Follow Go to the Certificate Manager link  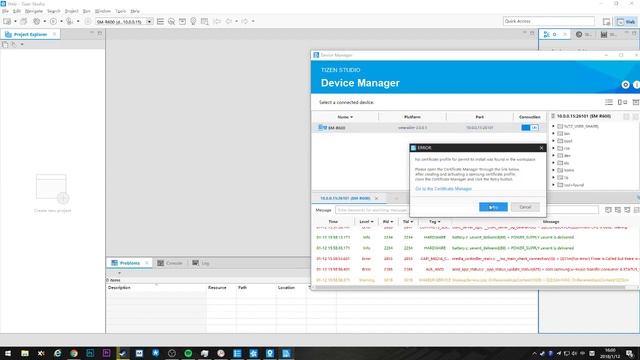(443, 189)
